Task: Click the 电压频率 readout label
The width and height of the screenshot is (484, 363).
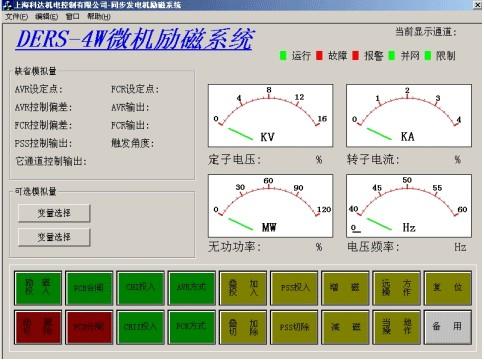Action: coord(373,247)
